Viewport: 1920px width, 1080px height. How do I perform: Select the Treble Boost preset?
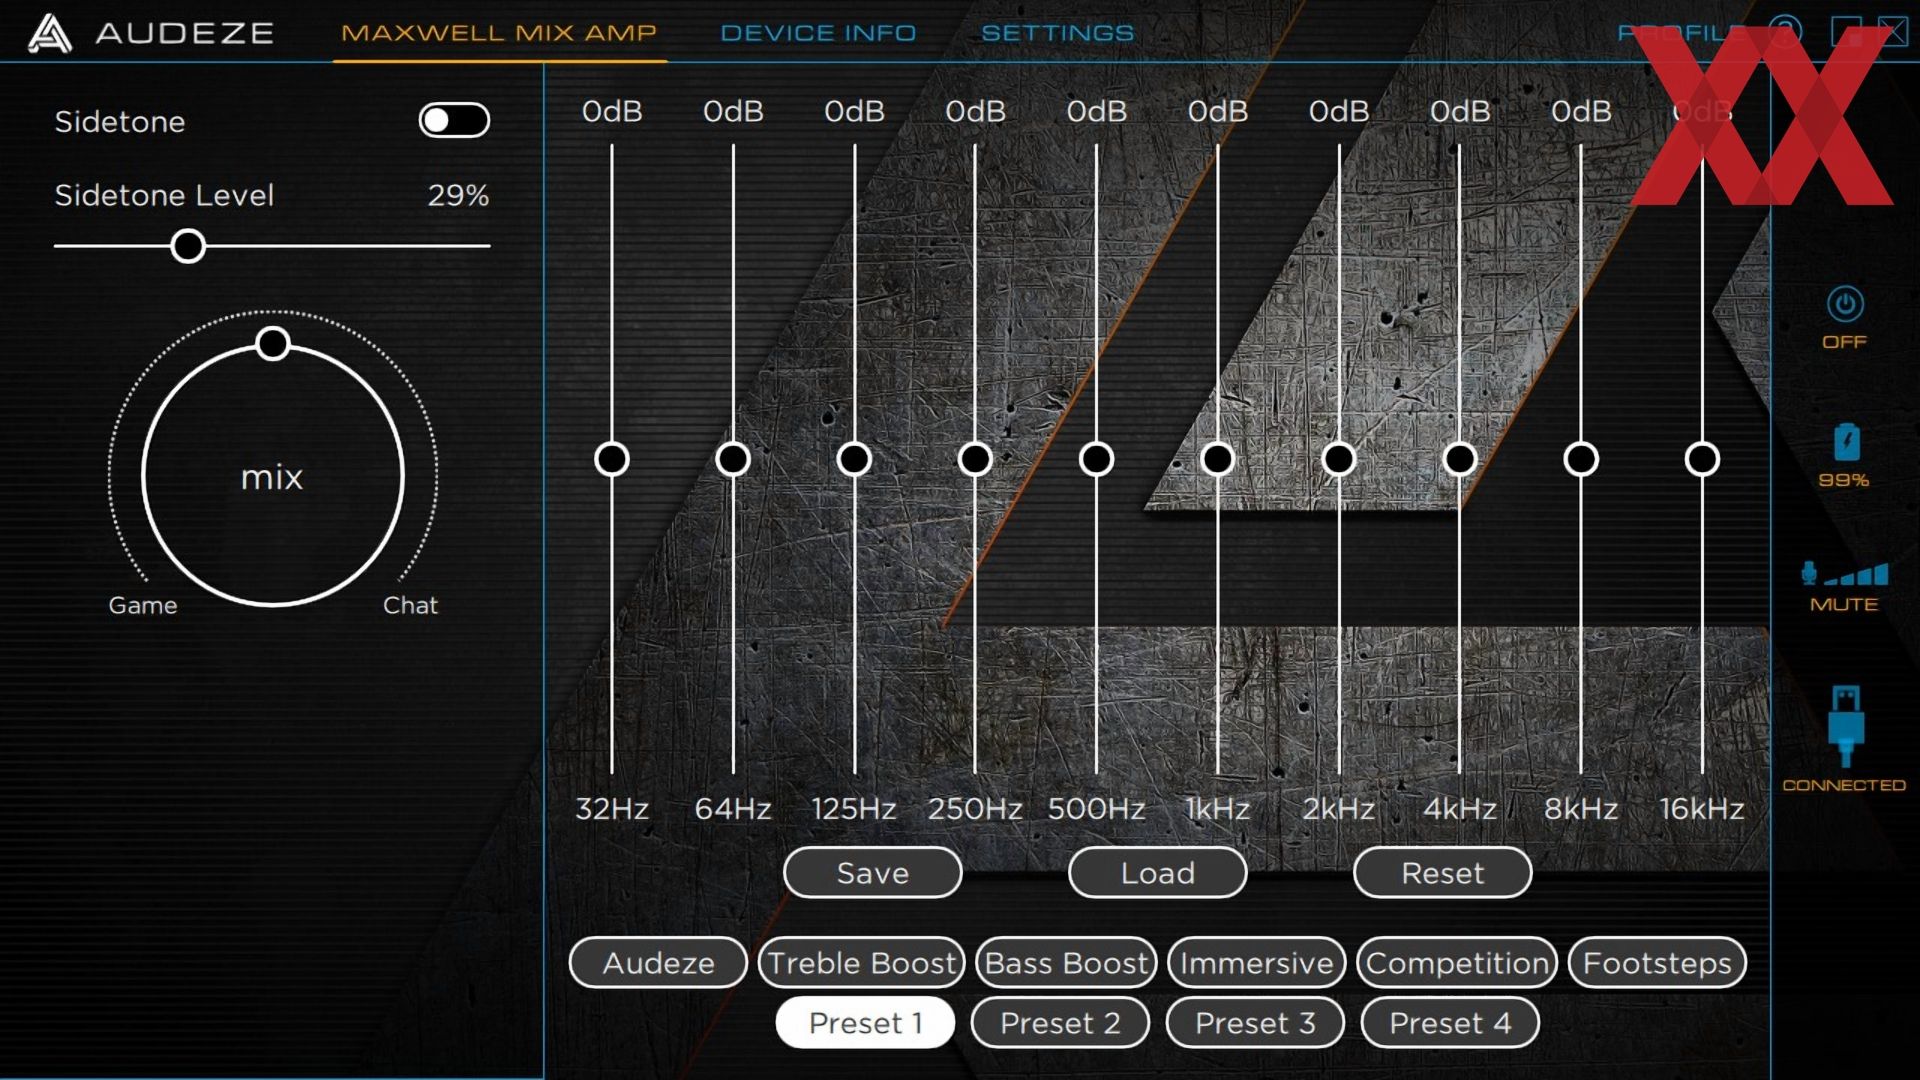pos(862,963)
